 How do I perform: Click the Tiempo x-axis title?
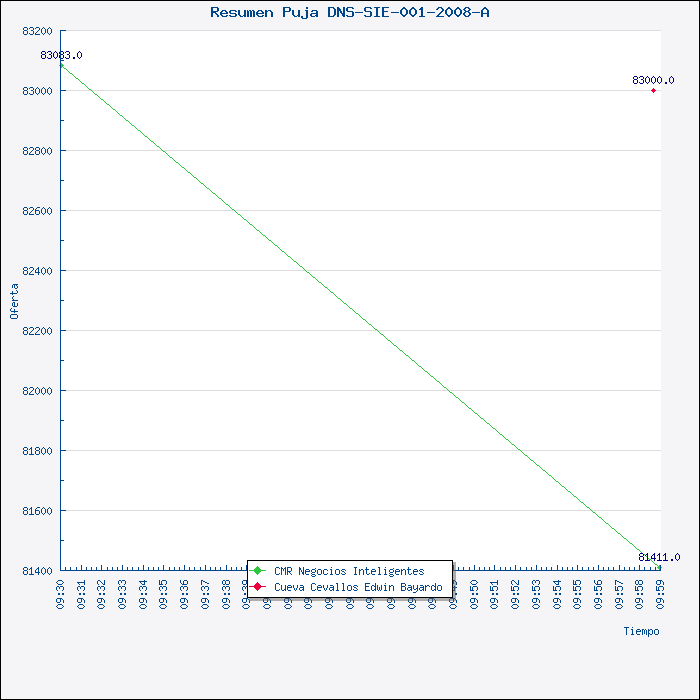pyautogui.click(x=641, y=631)
